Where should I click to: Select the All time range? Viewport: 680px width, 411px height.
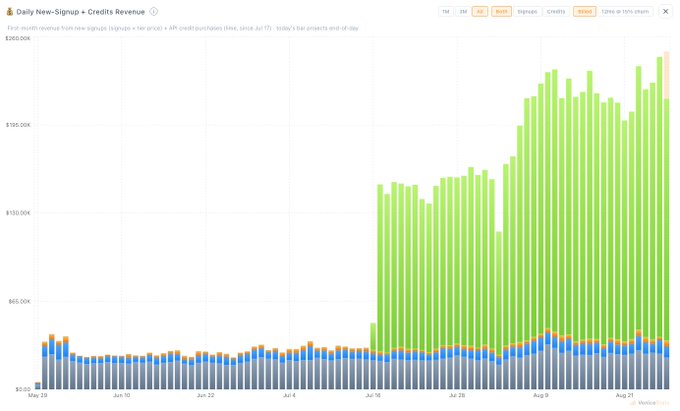pos(480,12)
